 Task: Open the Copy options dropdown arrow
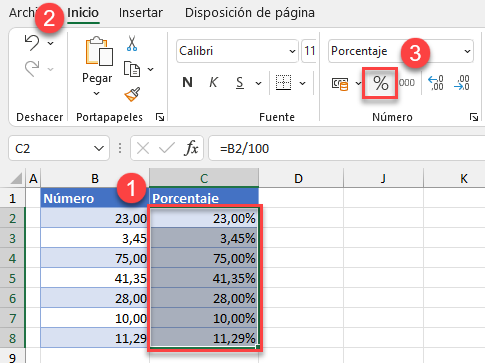(151, 69)
